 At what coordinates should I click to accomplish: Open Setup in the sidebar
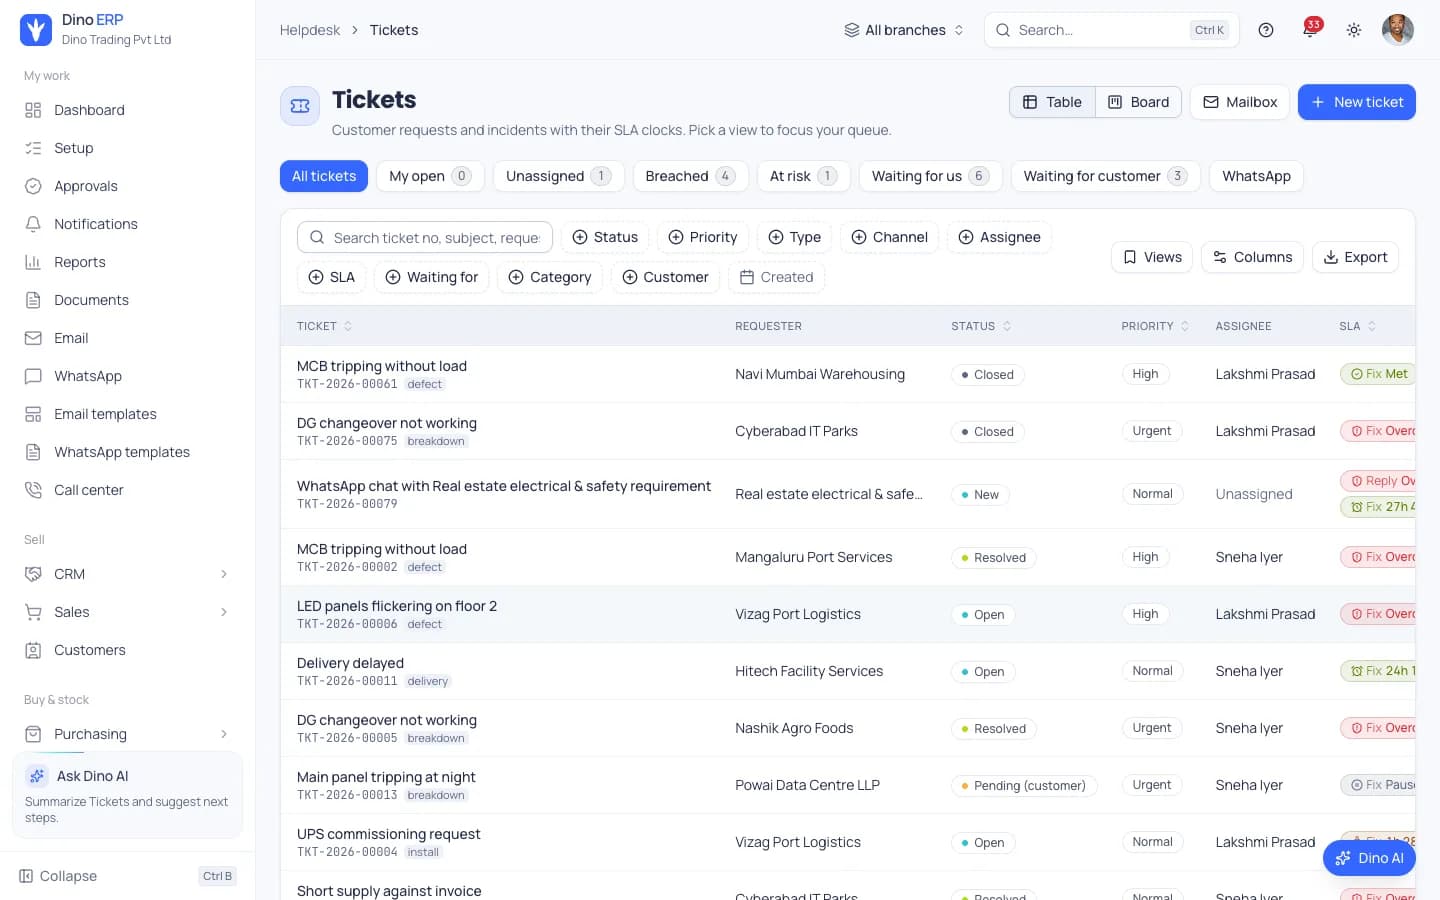127,148
